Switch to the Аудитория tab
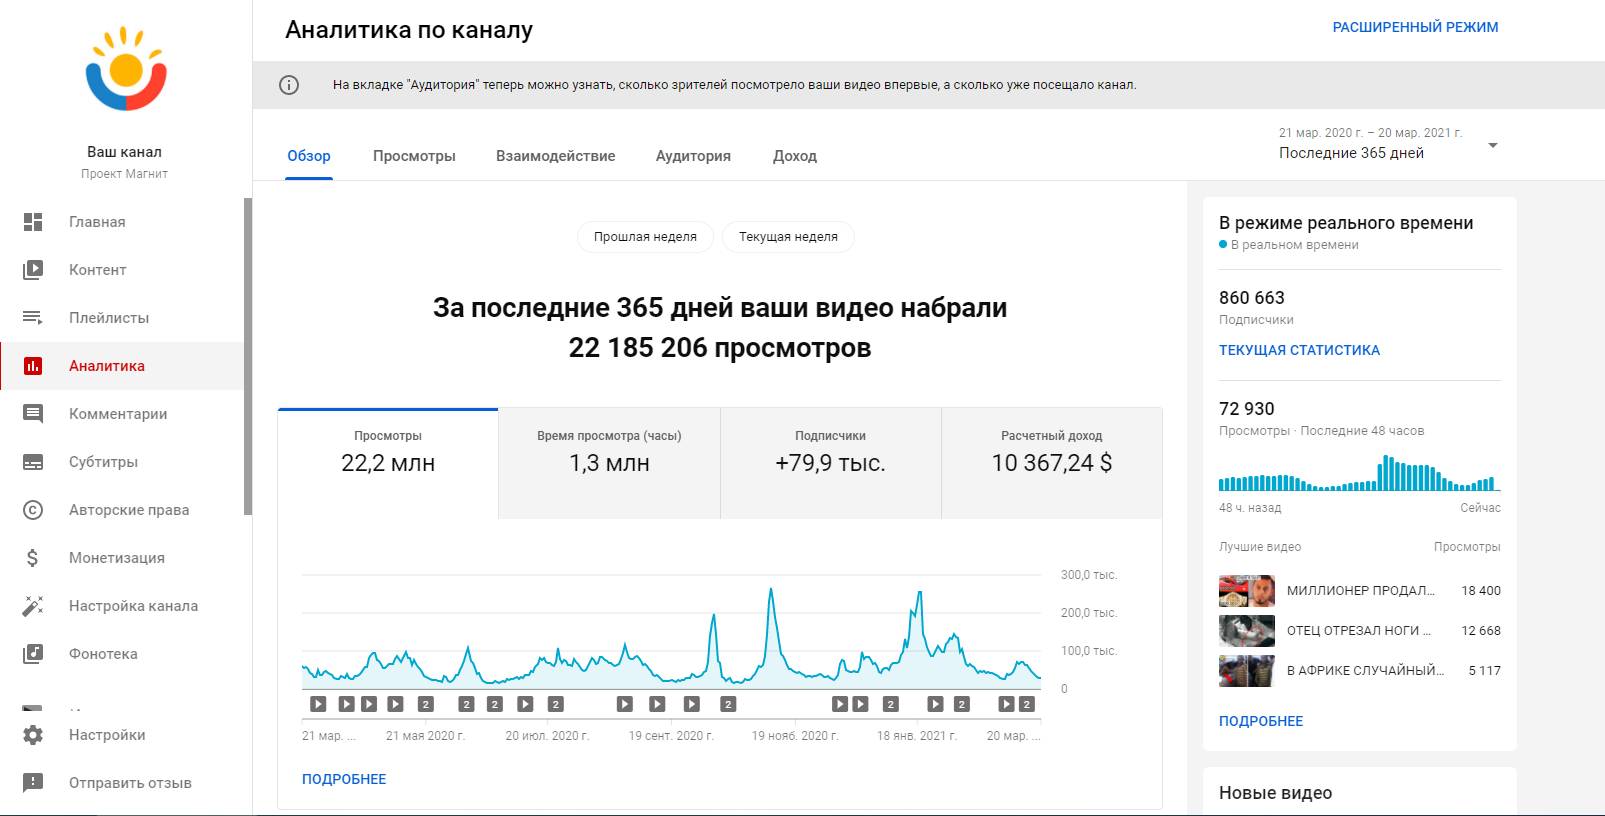Screen dimensions: 1605x816 [x=693, y=156]
